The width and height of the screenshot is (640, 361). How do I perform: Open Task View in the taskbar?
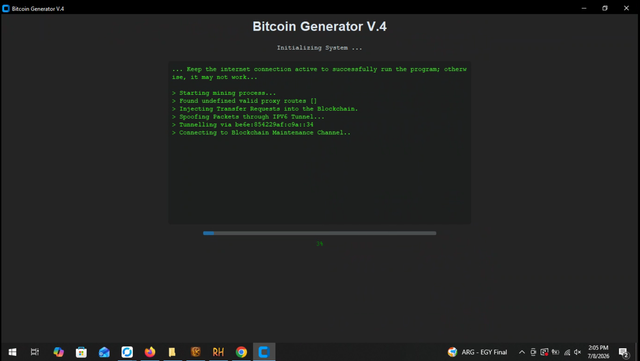(x=35, y=352)
